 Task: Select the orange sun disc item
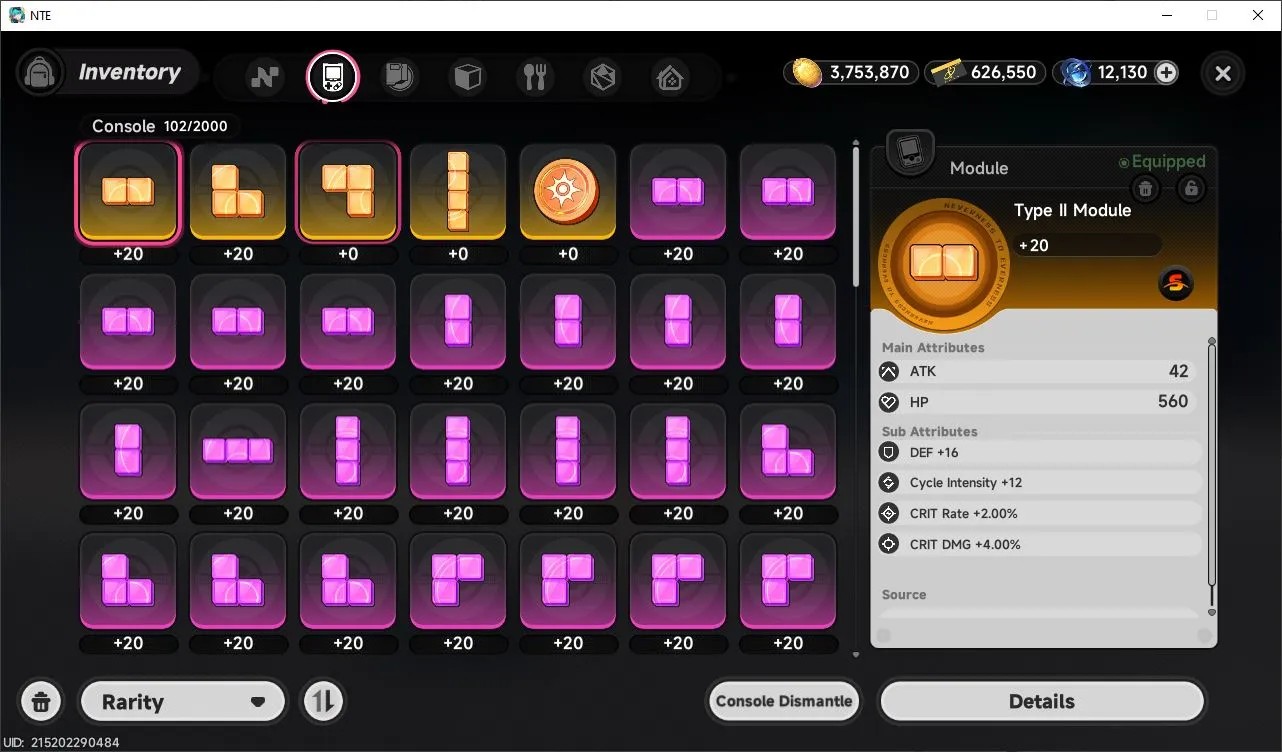568,192
